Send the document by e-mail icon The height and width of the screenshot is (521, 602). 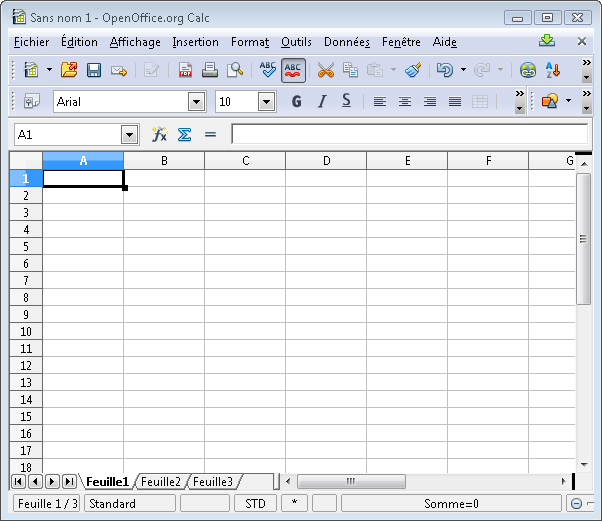pos(119,70)
